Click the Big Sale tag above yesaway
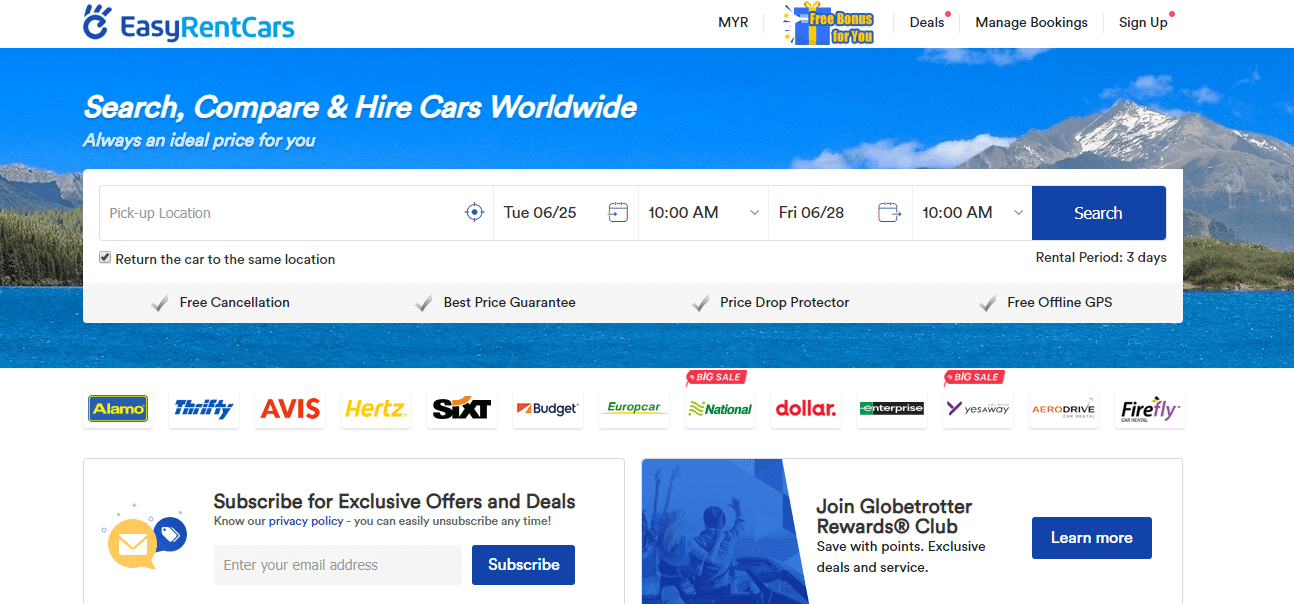Image resolution: width=1294 pixels, height=604 pixels. 974,377
